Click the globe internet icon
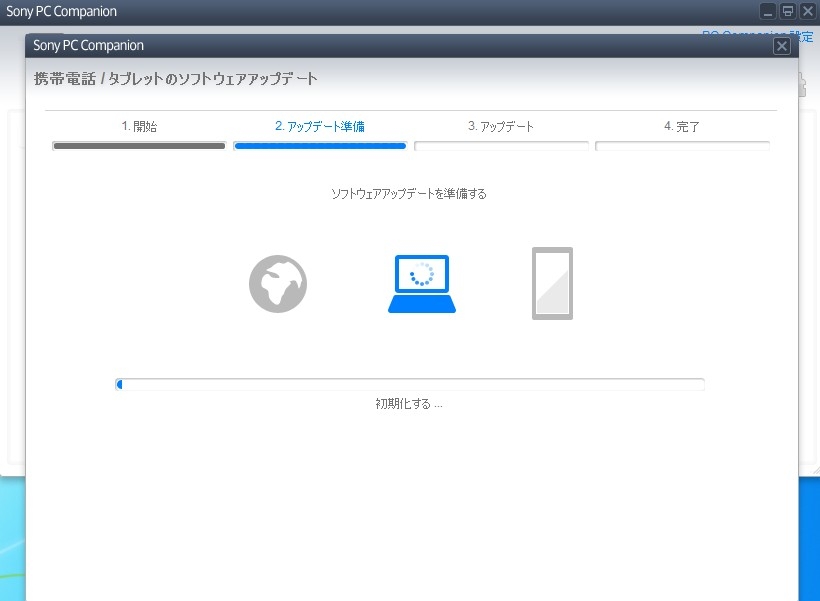Image resolution: width=820 pixels, height=601 pixels. point(278,284)
